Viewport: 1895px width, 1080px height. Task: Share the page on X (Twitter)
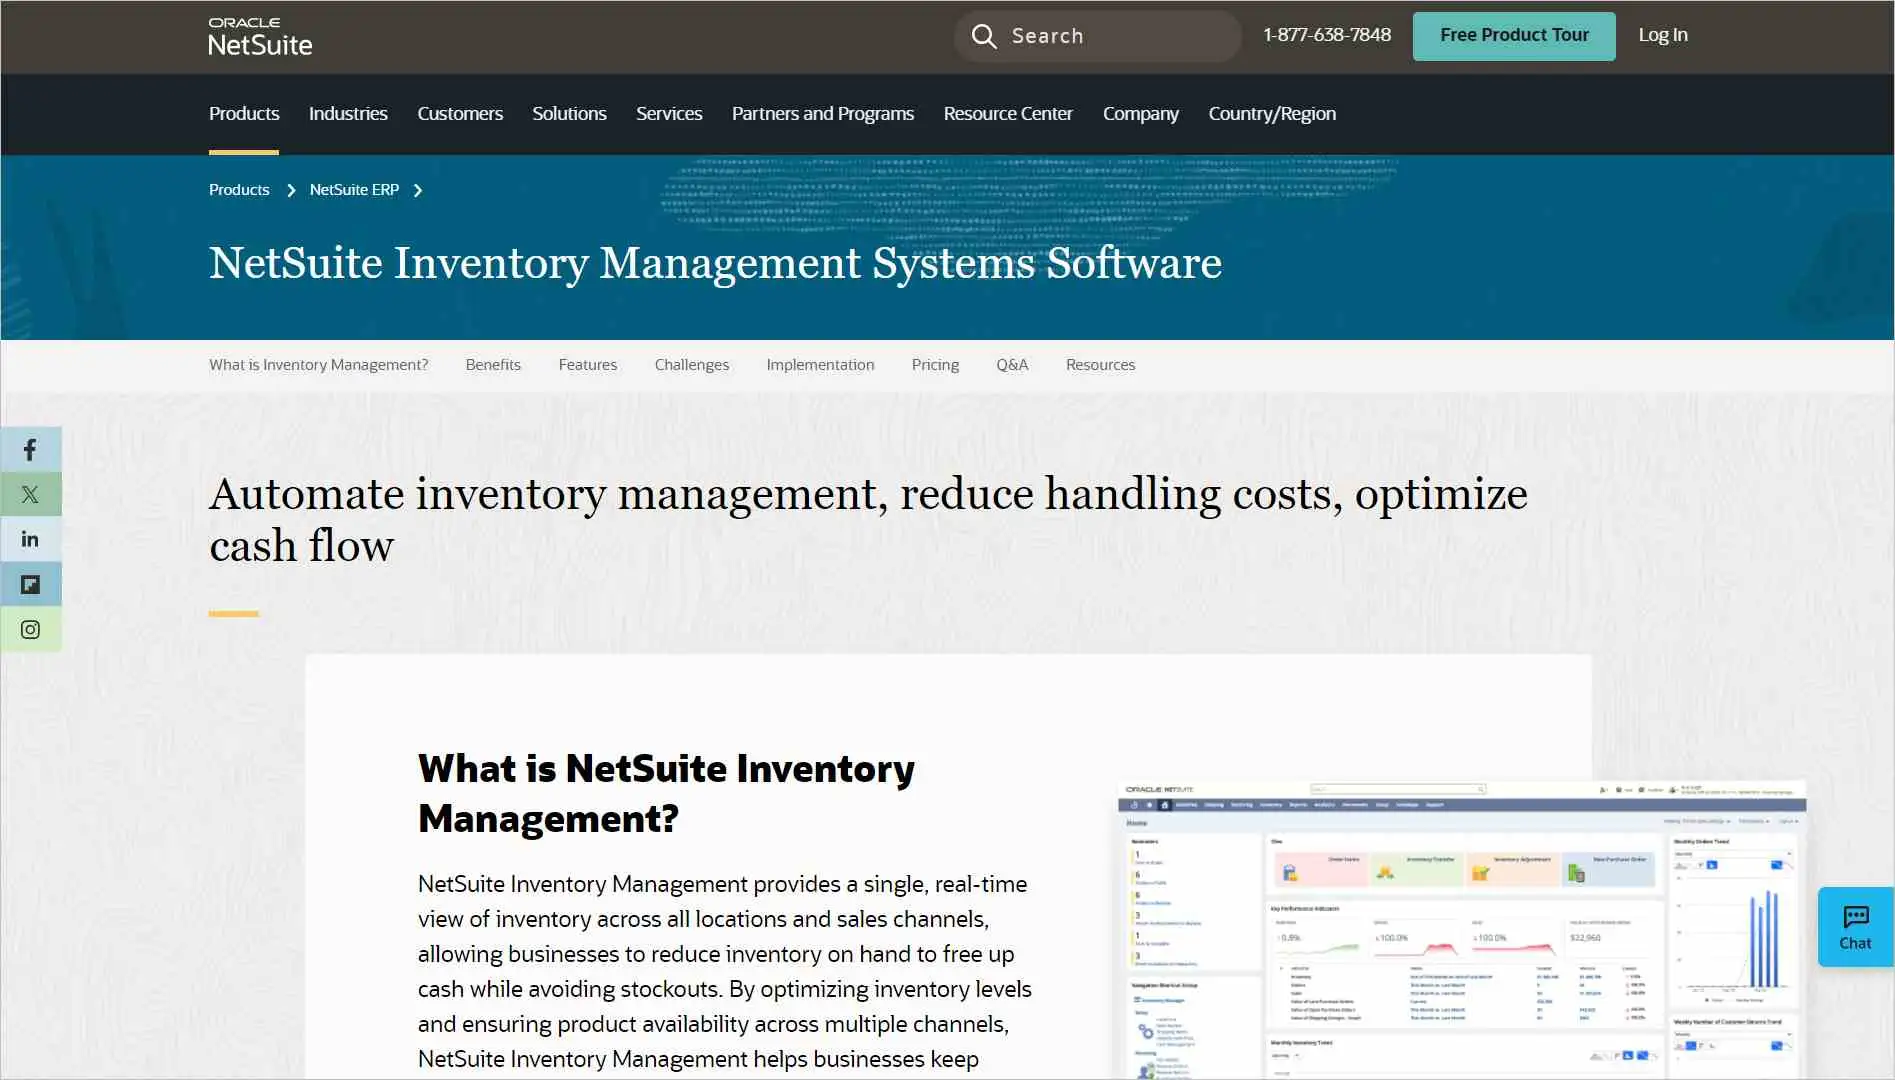pyautogui.click(x=31, y=494)
